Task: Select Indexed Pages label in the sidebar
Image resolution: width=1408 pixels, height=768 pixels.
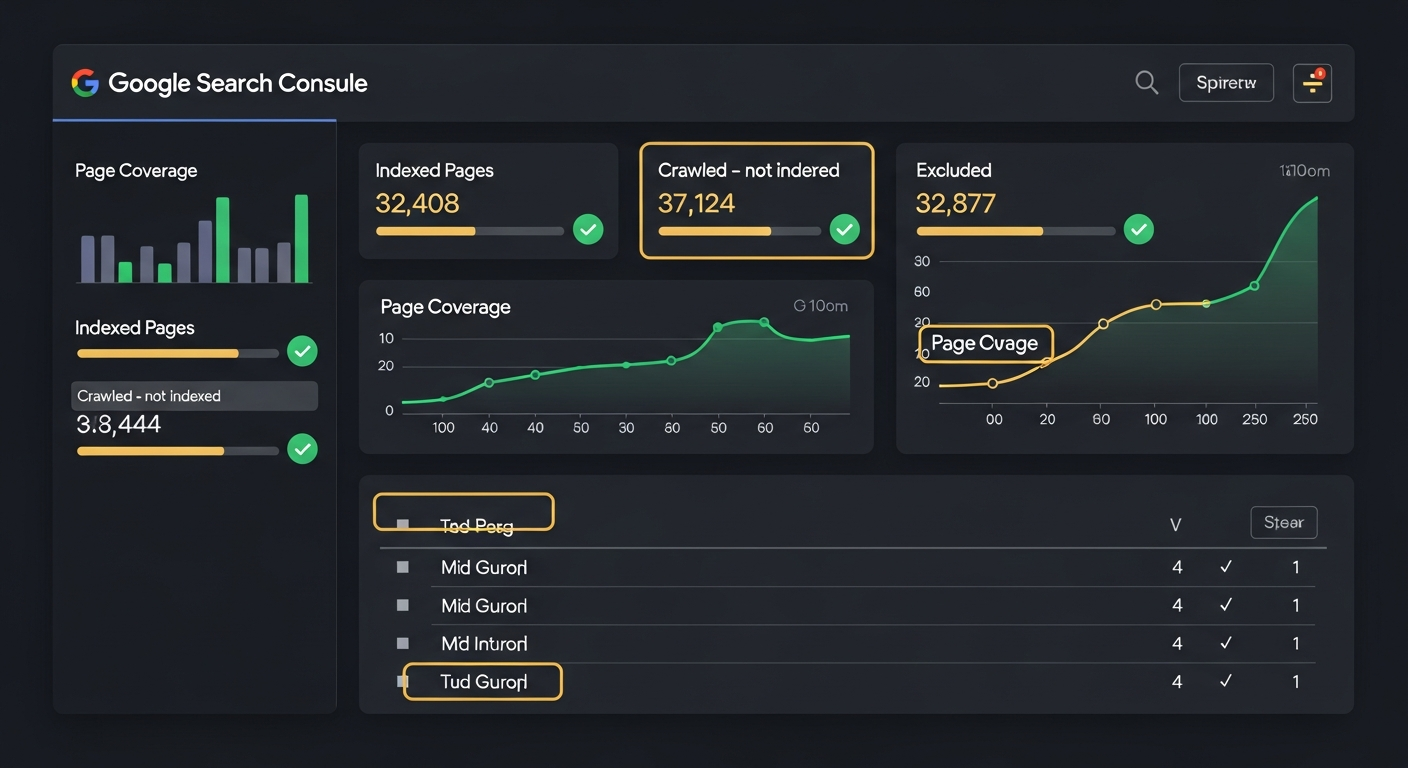Action: [134, 328]
